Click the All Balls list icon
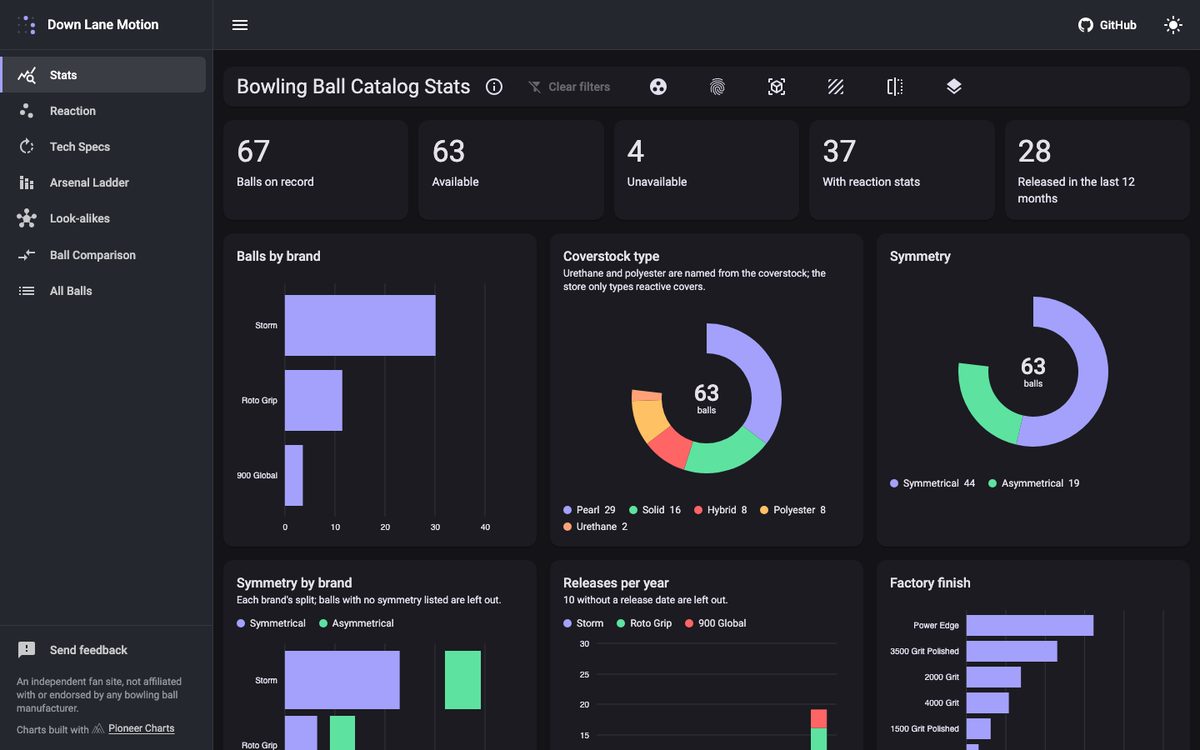1200x750 pixels. [27, 291]
